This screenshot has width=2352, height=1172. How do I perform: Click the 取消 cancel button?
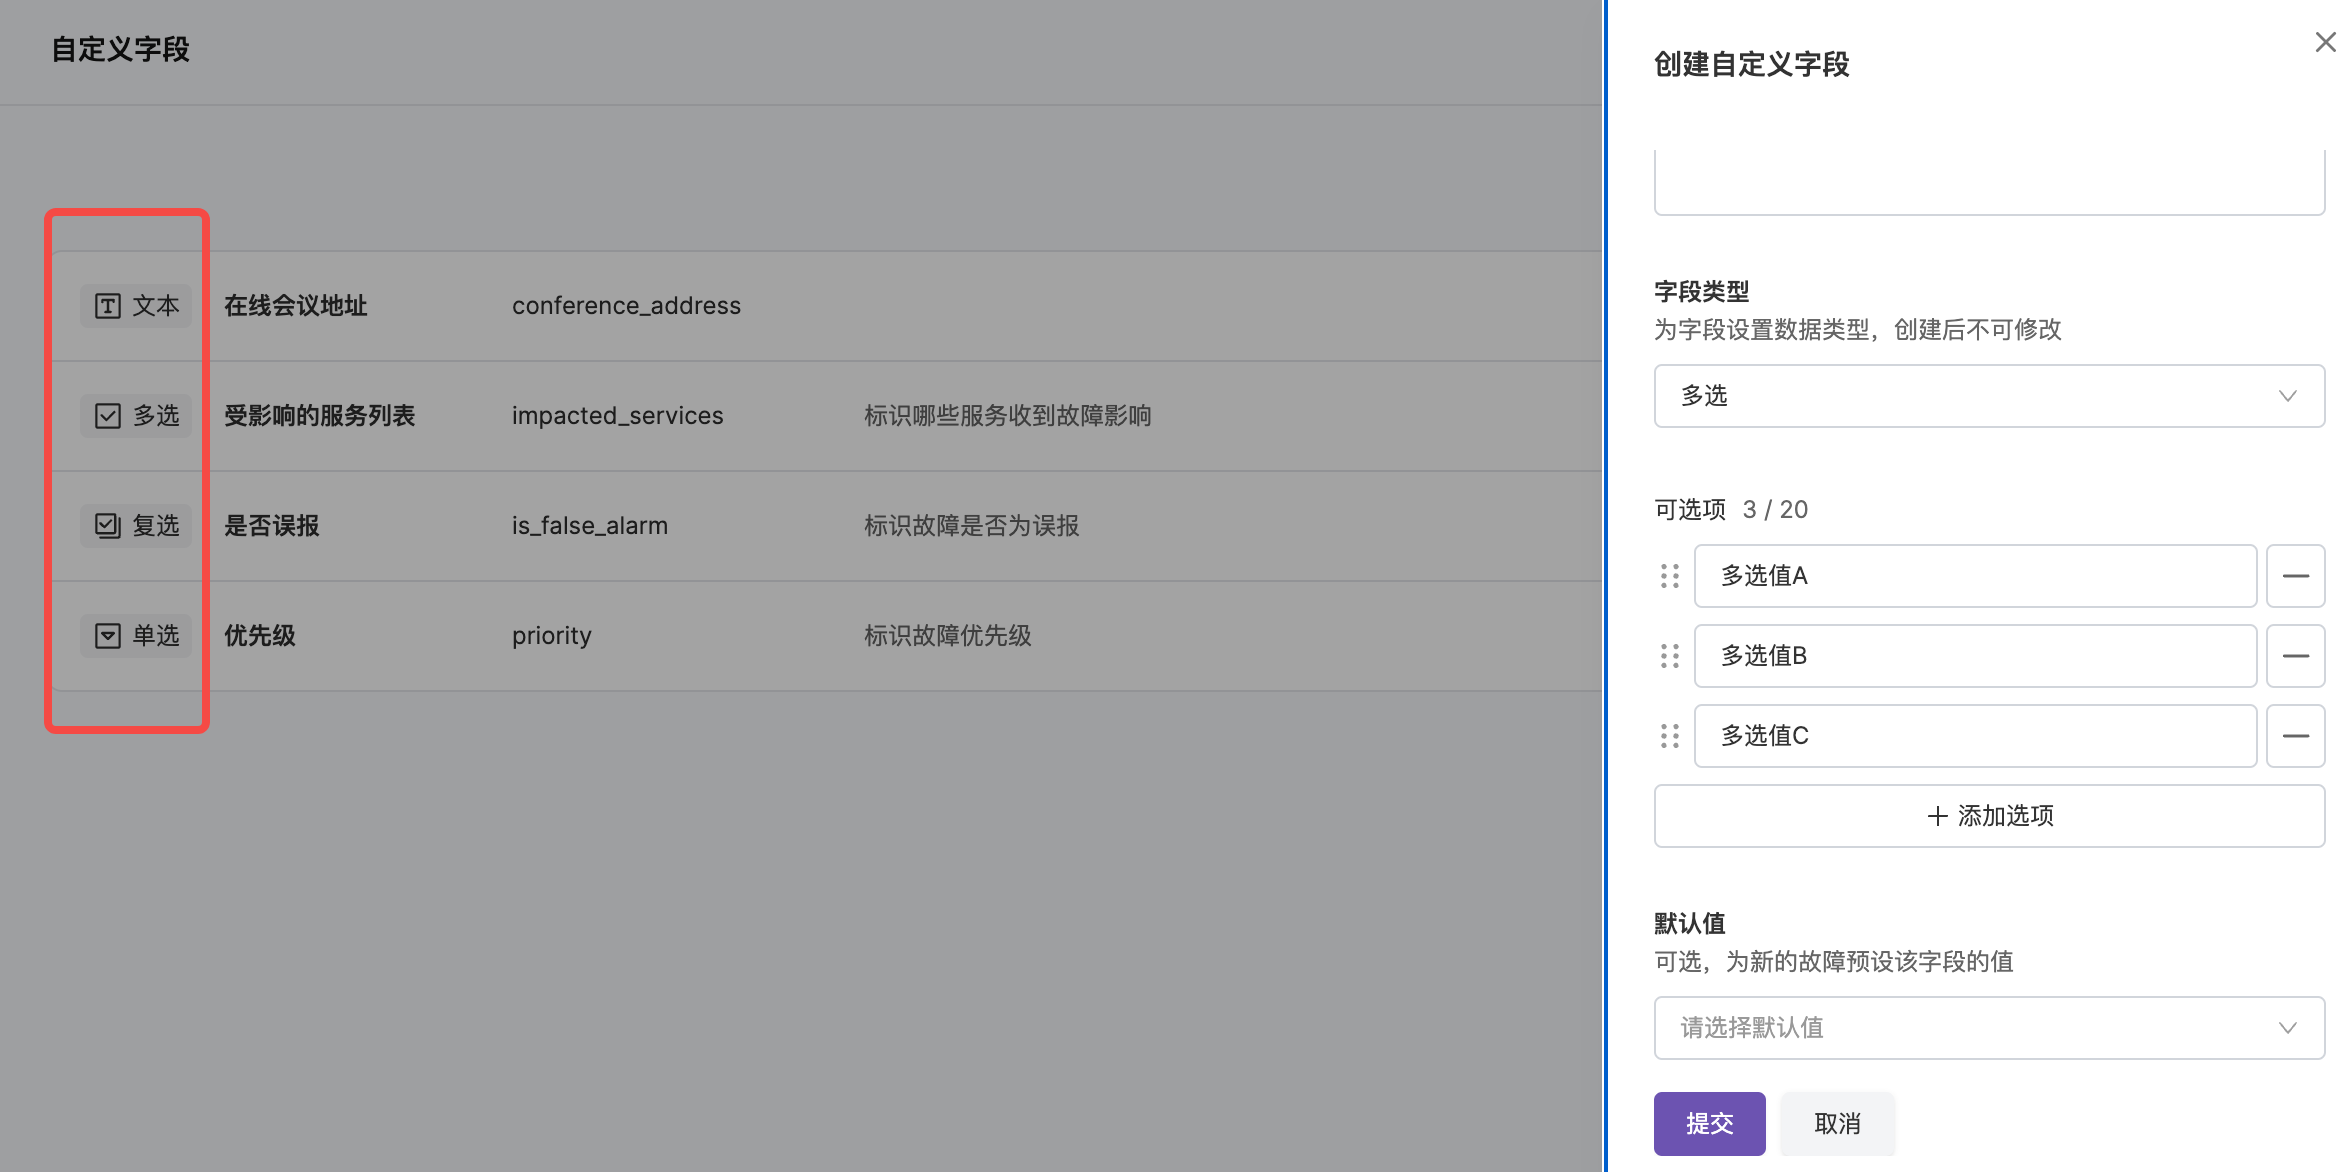pos(1837,1123)
